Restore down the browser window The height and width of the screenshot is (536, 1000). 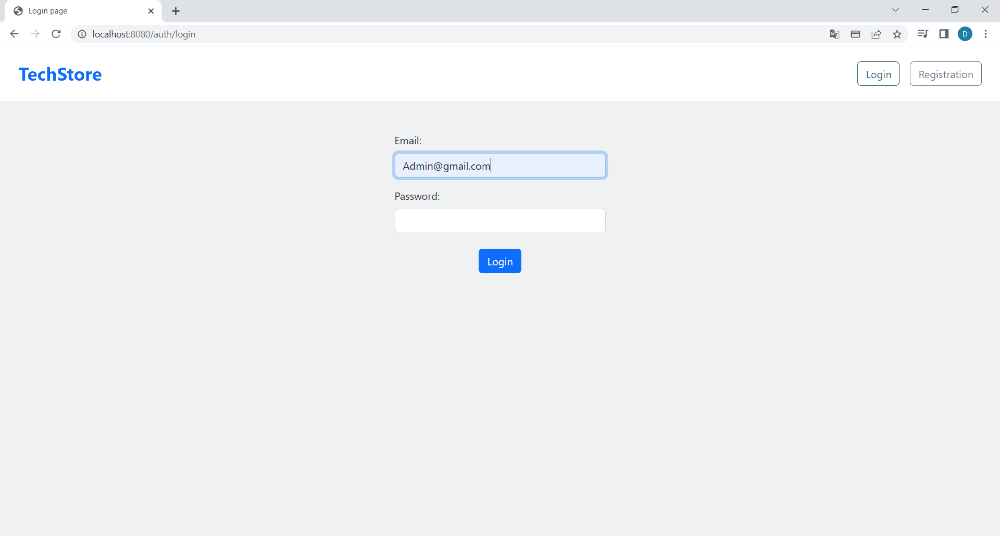955,10
